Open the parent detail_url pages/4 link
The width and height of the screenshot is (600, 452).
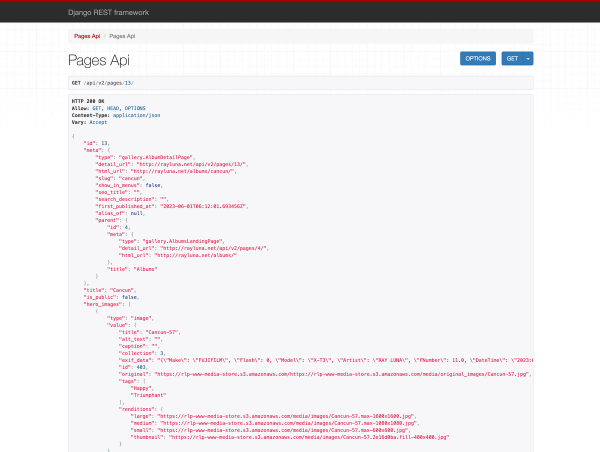(x=214, y=248)
